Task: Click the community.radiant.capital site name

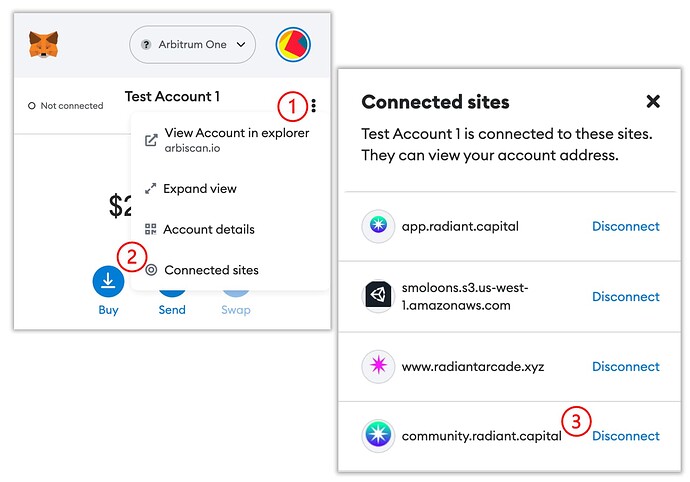Action: (481, 436)
